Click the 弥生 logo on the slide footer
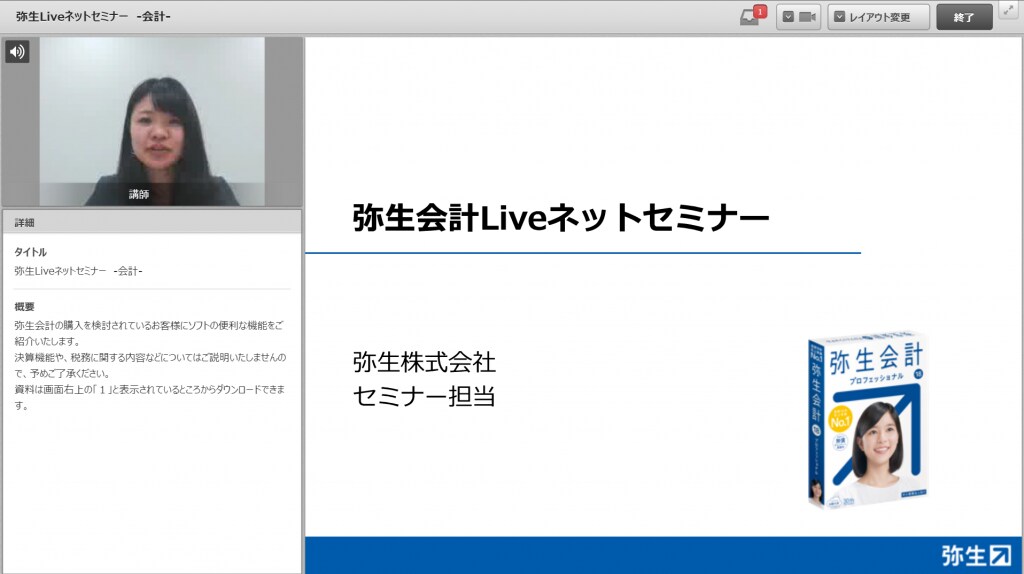This screenshot has width=1024, height=574. coord(976,555)
